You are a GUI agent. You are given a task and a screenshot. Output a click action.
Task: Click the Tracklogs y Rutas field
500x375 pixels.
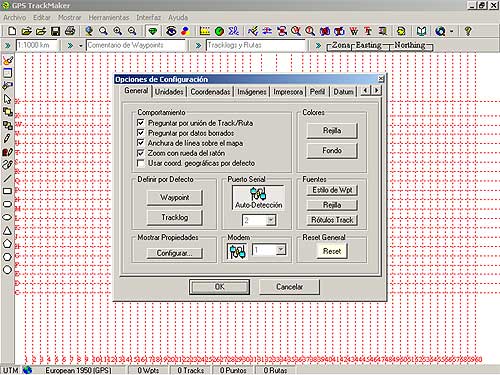coord(255,45)
